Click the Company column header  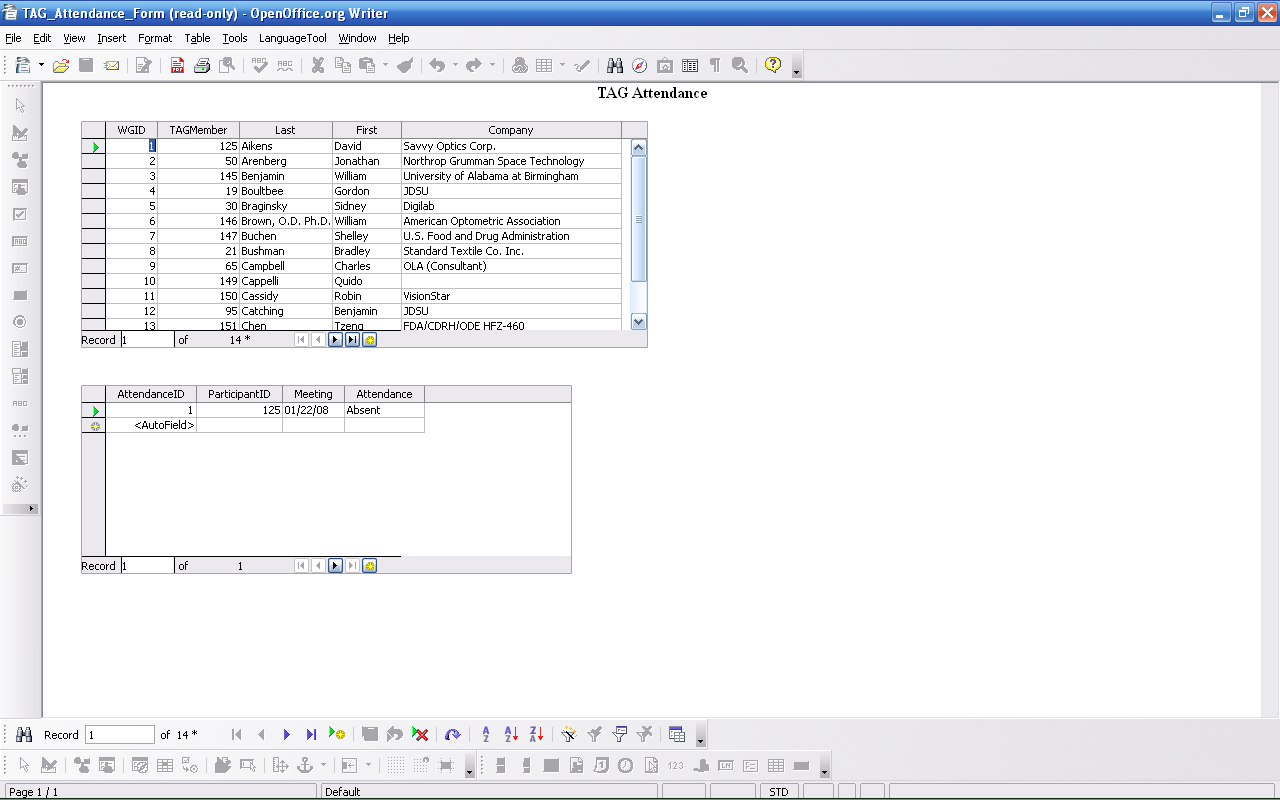[510, 130]
